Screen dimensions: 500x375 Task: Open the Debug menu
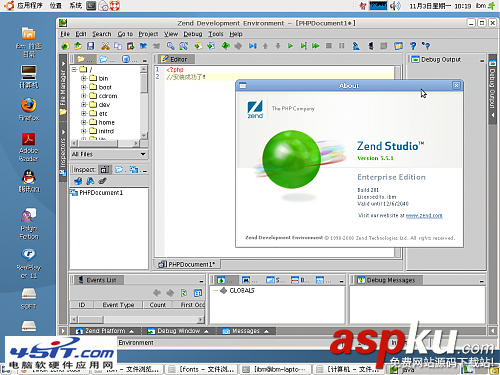[x=193, y=34]
